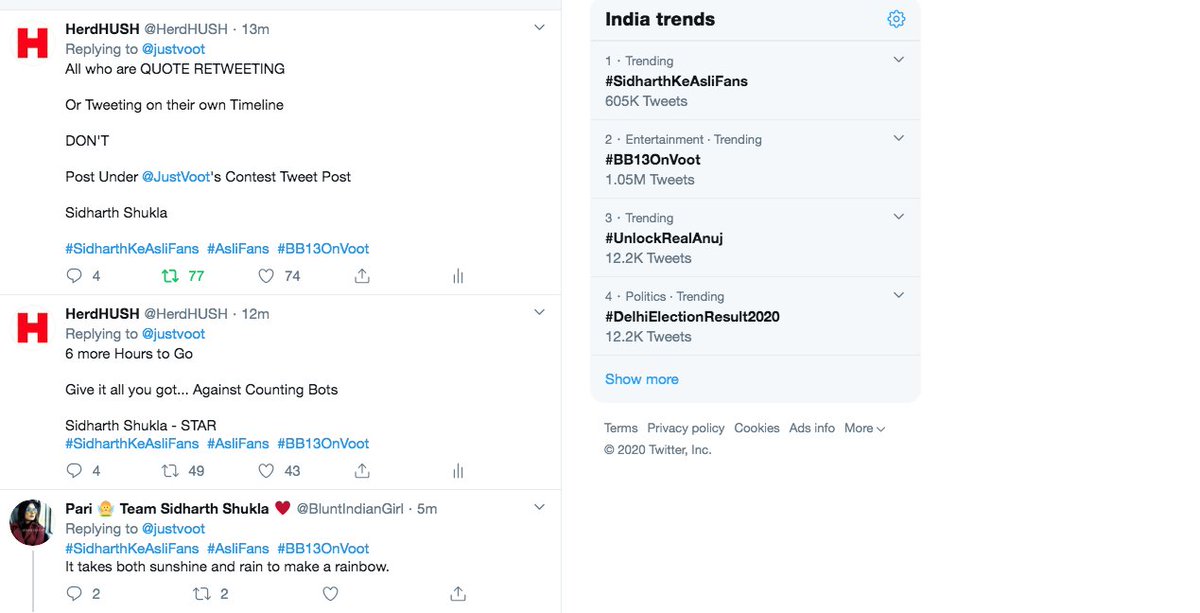The height and width of the screenshot is (613, 1200).
Task: Click the '605K Tweets' count
Action: click(646, 101)
